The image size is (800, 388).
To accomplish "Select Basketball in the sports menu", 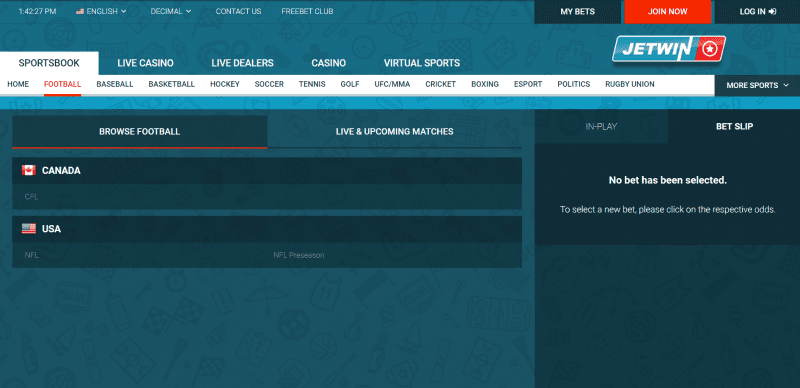I will pos(171,84).
